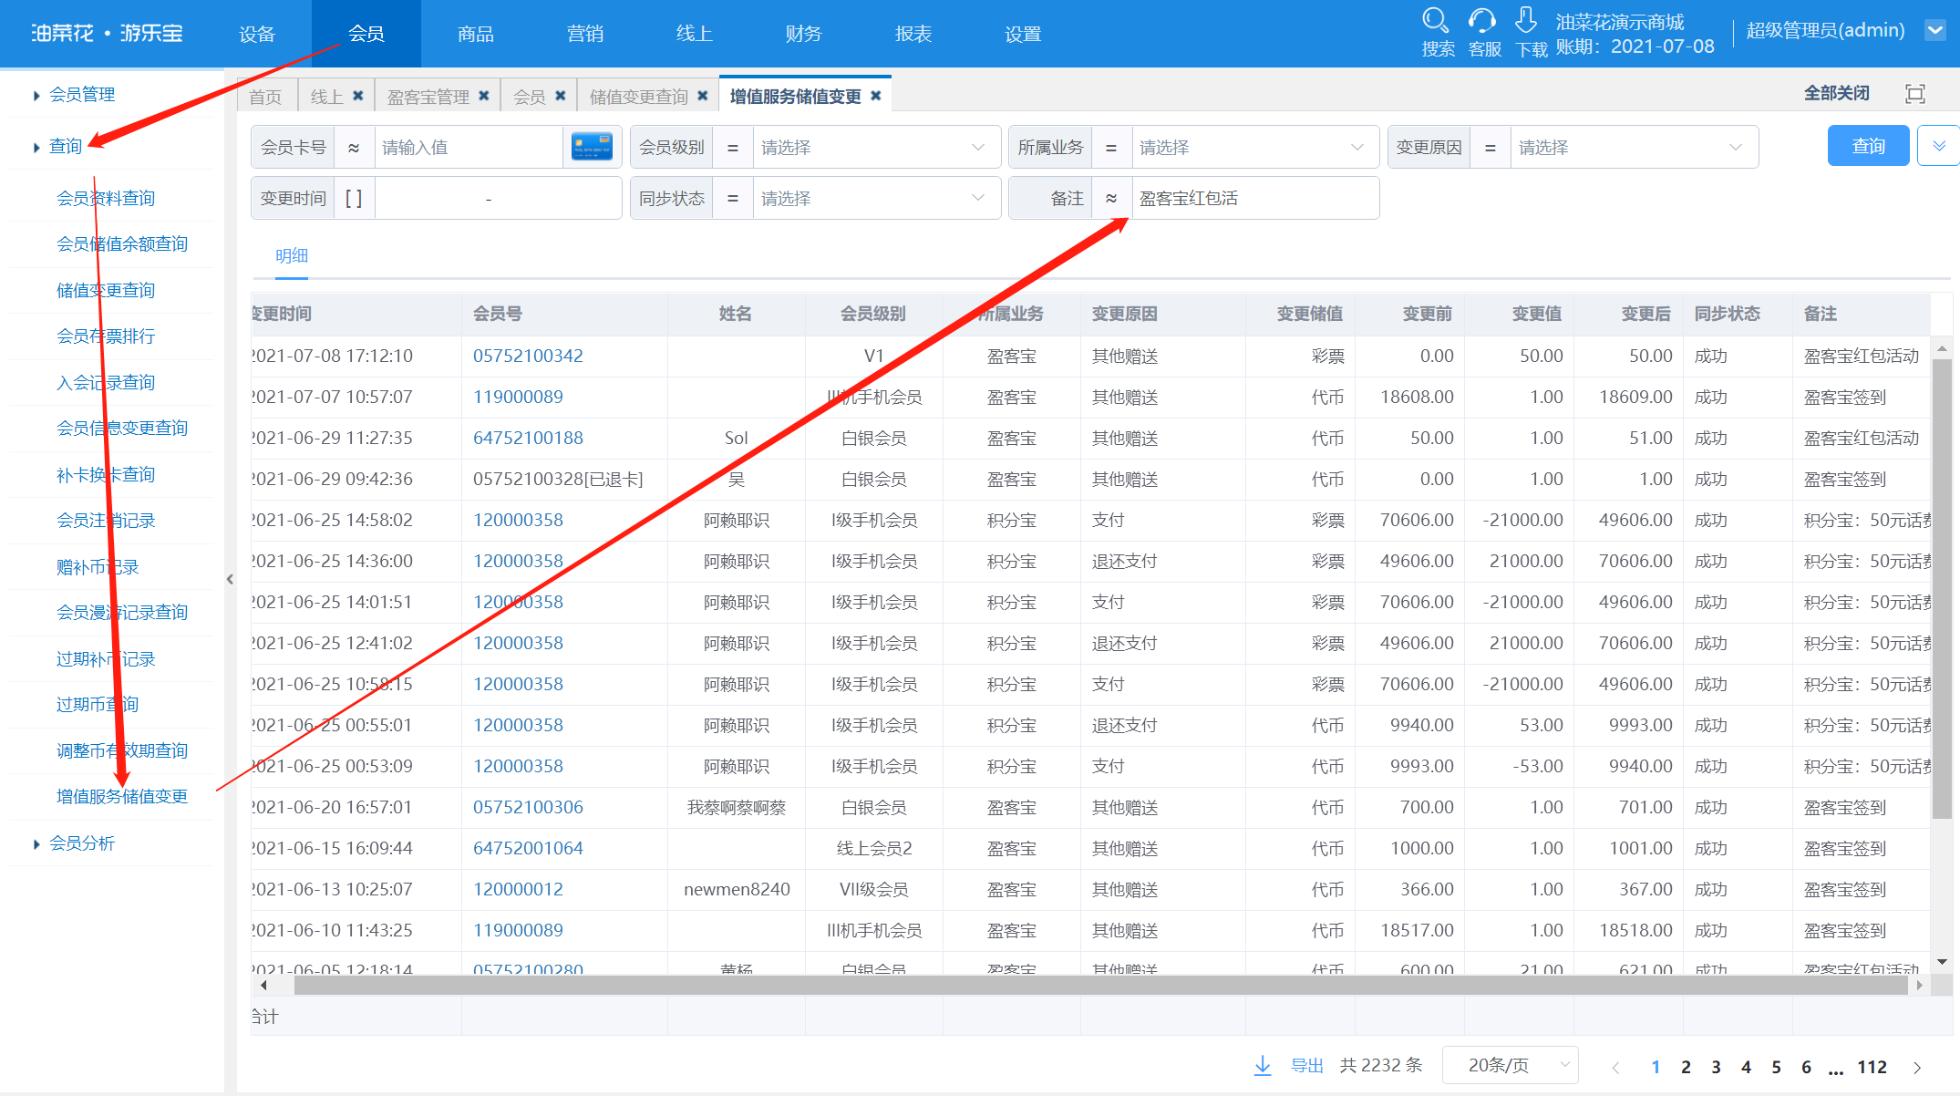Collapse the left sidebar with arrow handle
Viewport: 1960px width, 1096px height.
(x=230, y=579)
